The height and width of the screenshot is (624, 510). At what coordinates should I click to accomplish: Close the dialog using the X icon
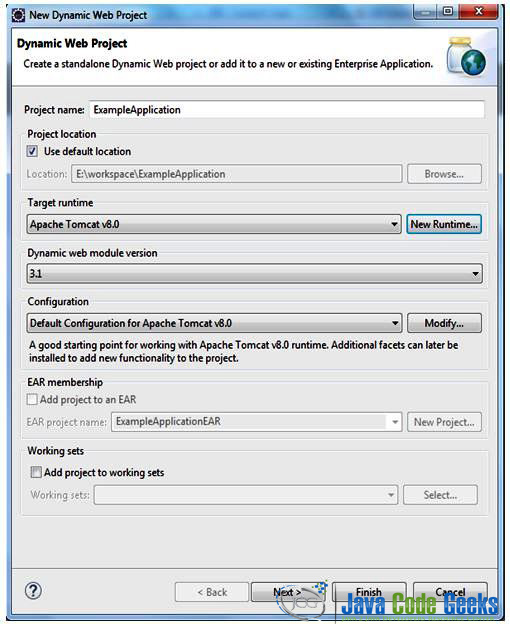479,11
